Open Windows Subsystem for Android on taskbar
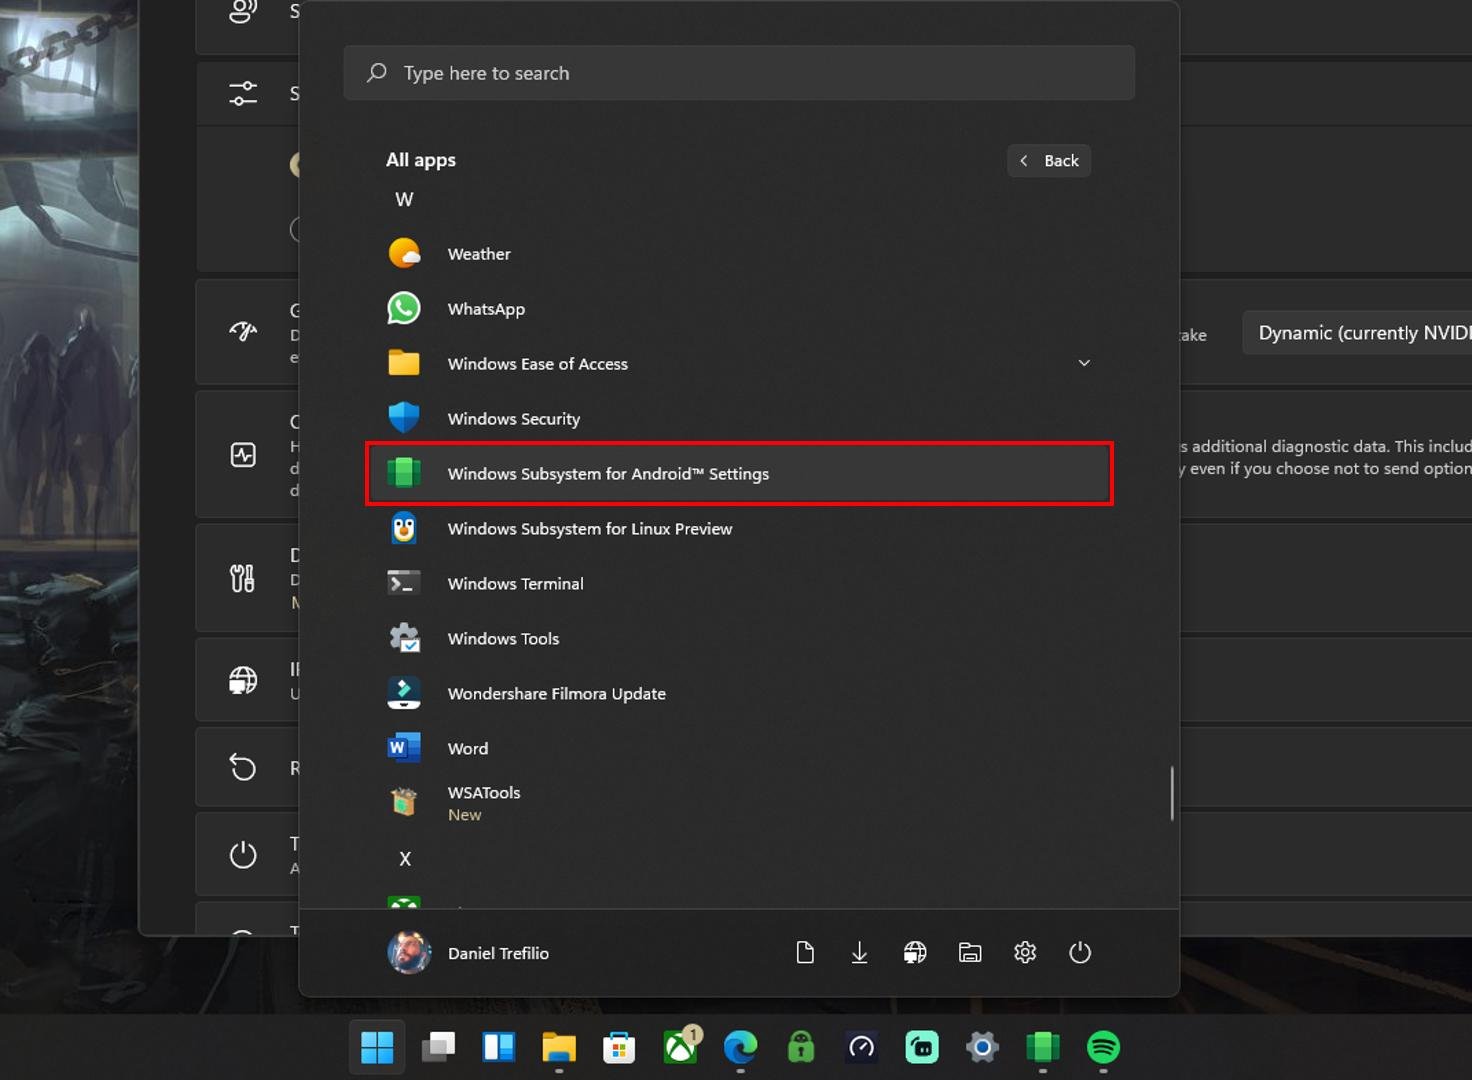Image resolution: width=1472 pixels, height=1080 pixels. click(x=1043, y=1047)
